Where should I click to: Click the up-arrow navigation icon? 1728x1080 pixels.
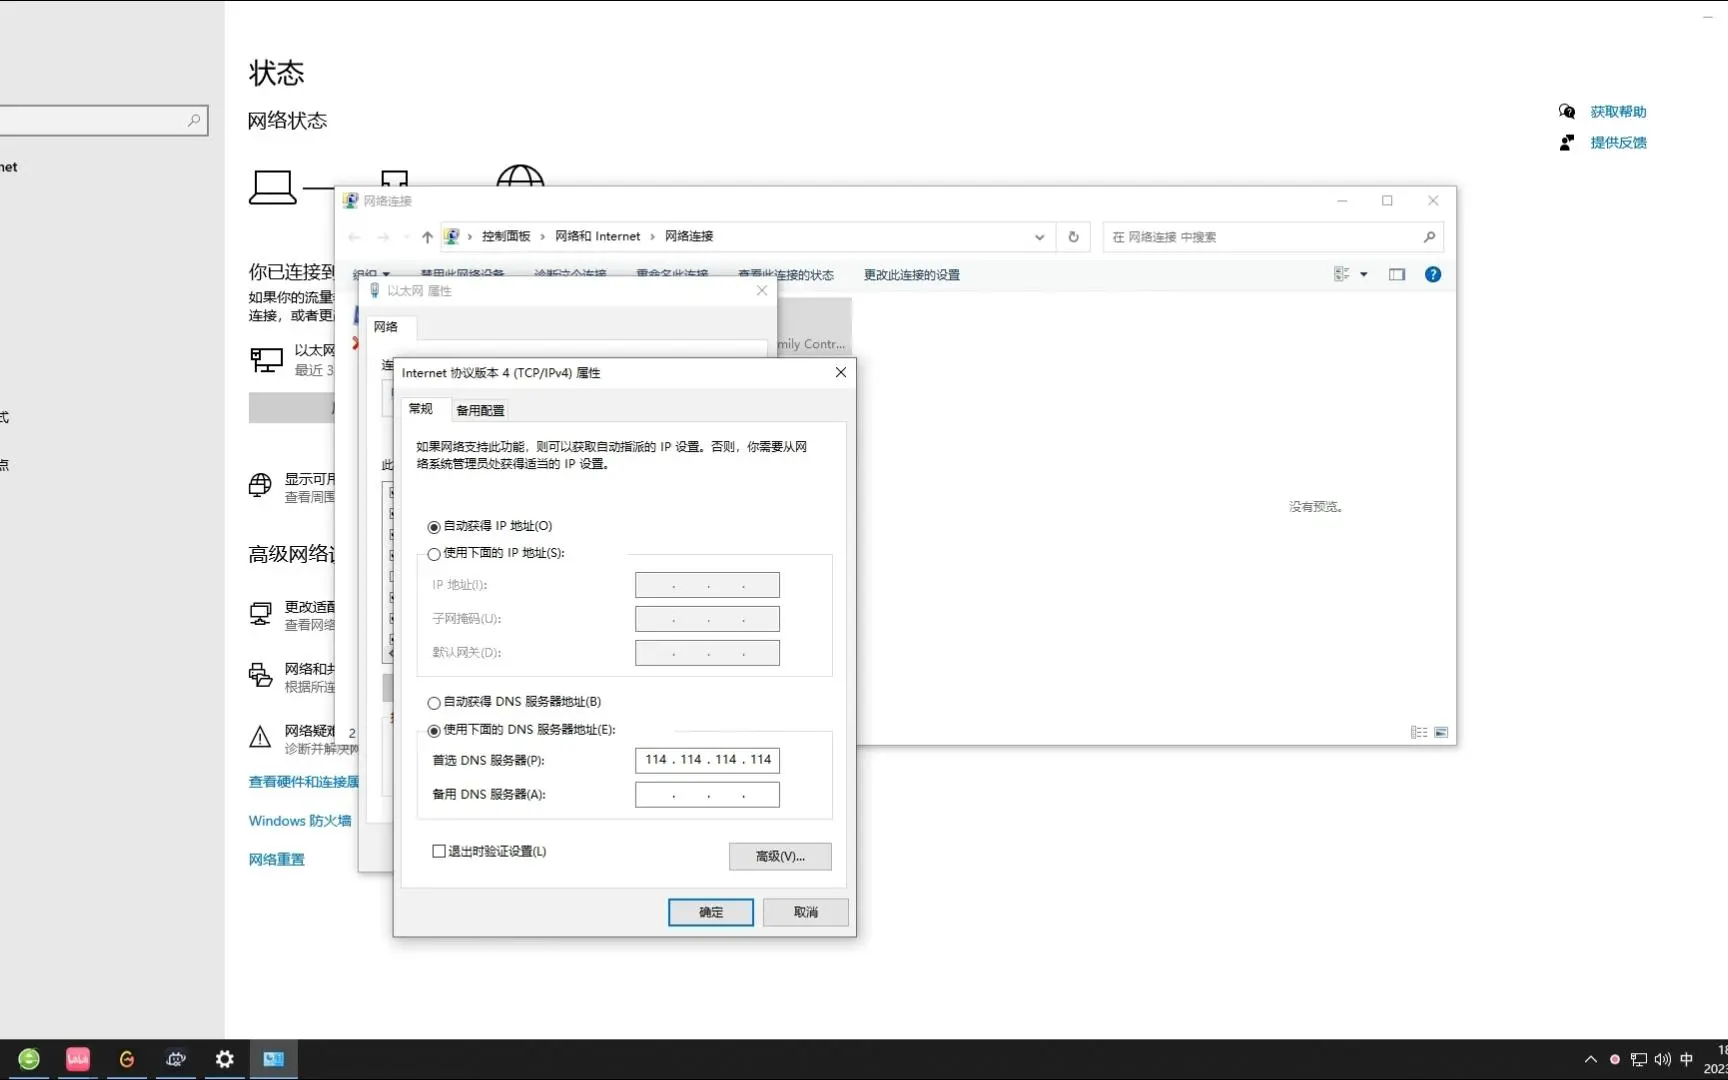(427, 237)
